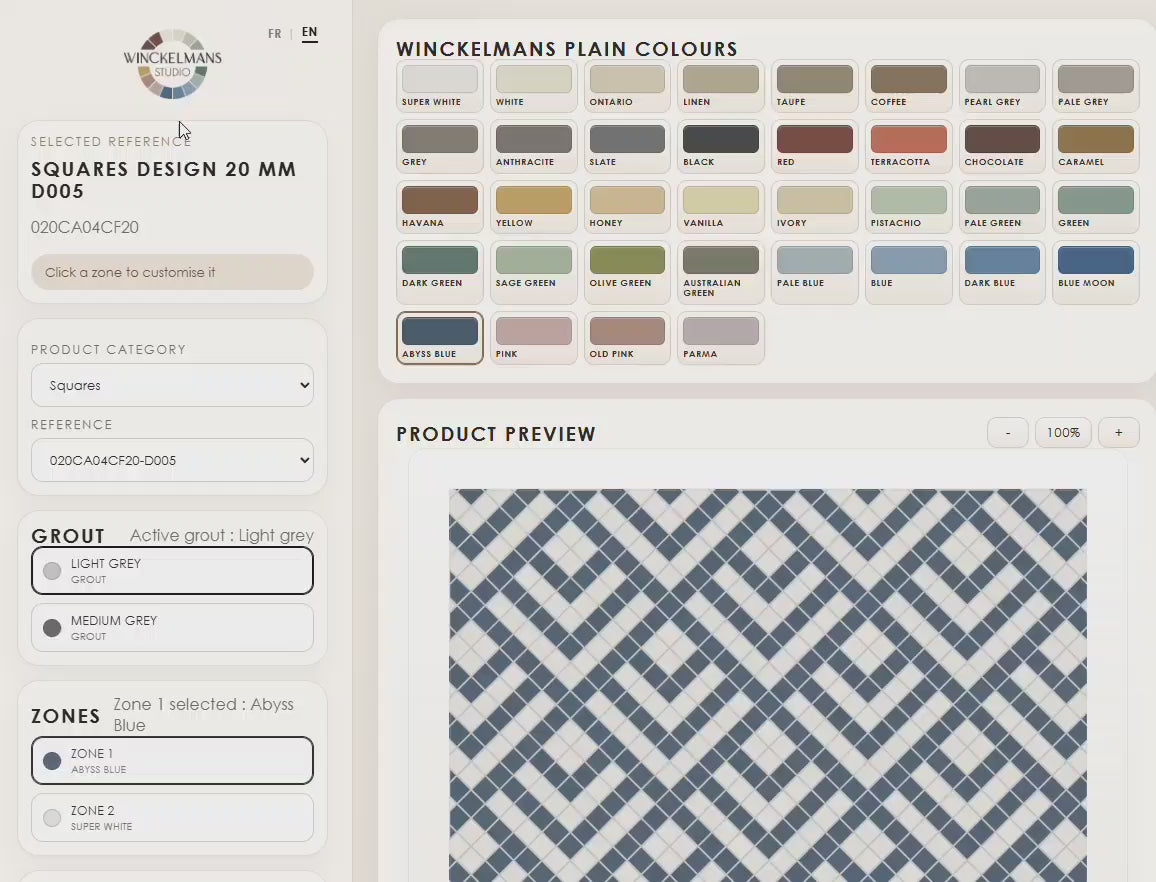The width and height of the screenshot is (1156, 882).
Task: Select the Pale Blue colour swatch
Action: (x=815, y=272)
